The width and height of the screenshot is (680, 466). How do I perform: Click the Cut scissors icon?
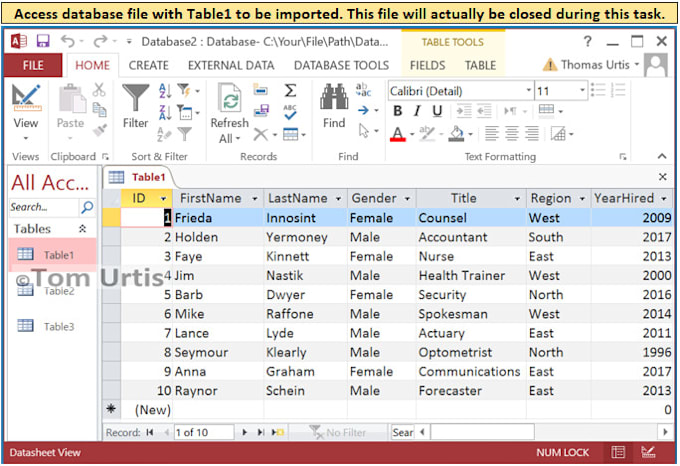click(99, 90)
